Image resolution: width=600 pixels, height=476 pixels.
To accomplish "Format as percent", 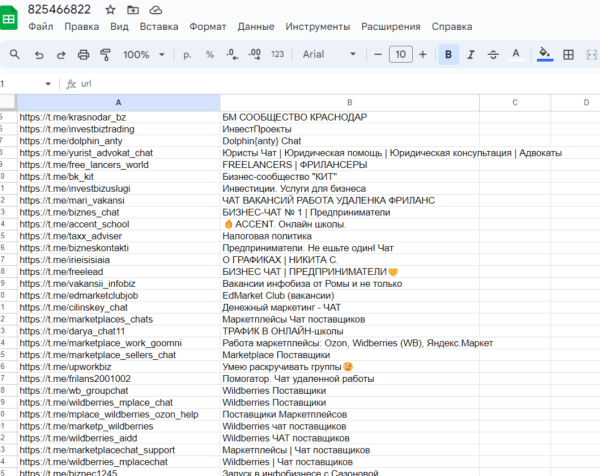I will point(209,54).
